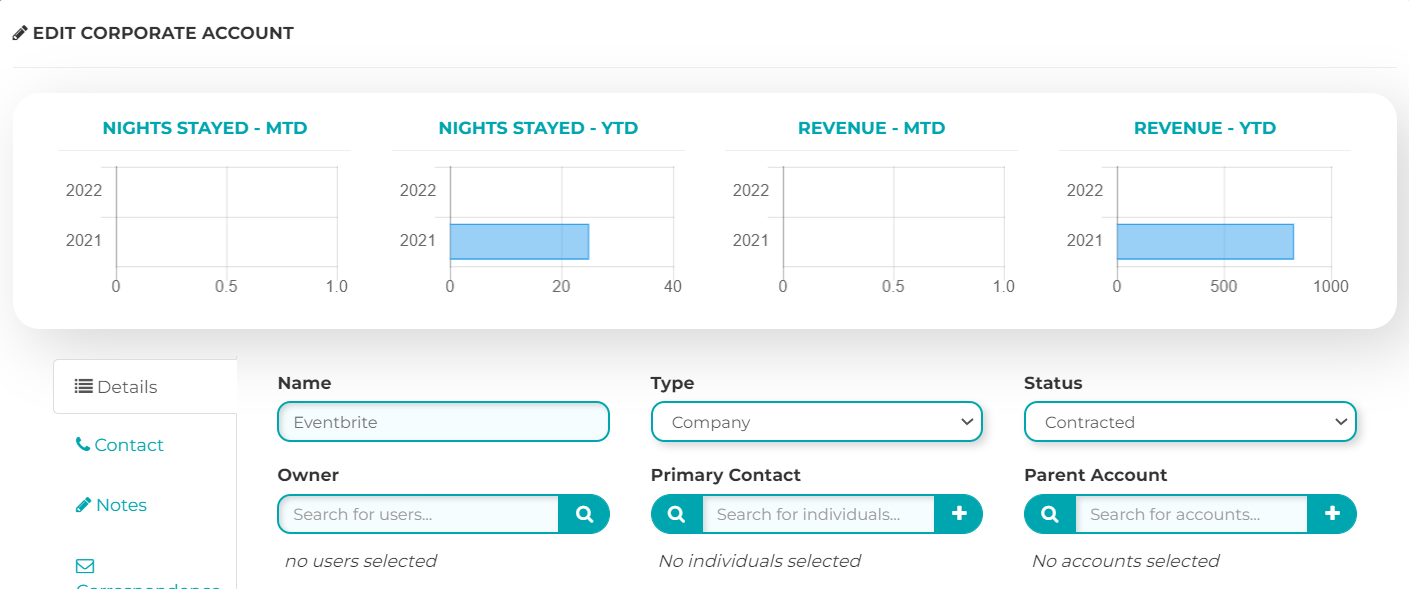The height and width of the screenshot is (589, 1409).
Task: Click the Search for individuals input
Action: (818, 514)
